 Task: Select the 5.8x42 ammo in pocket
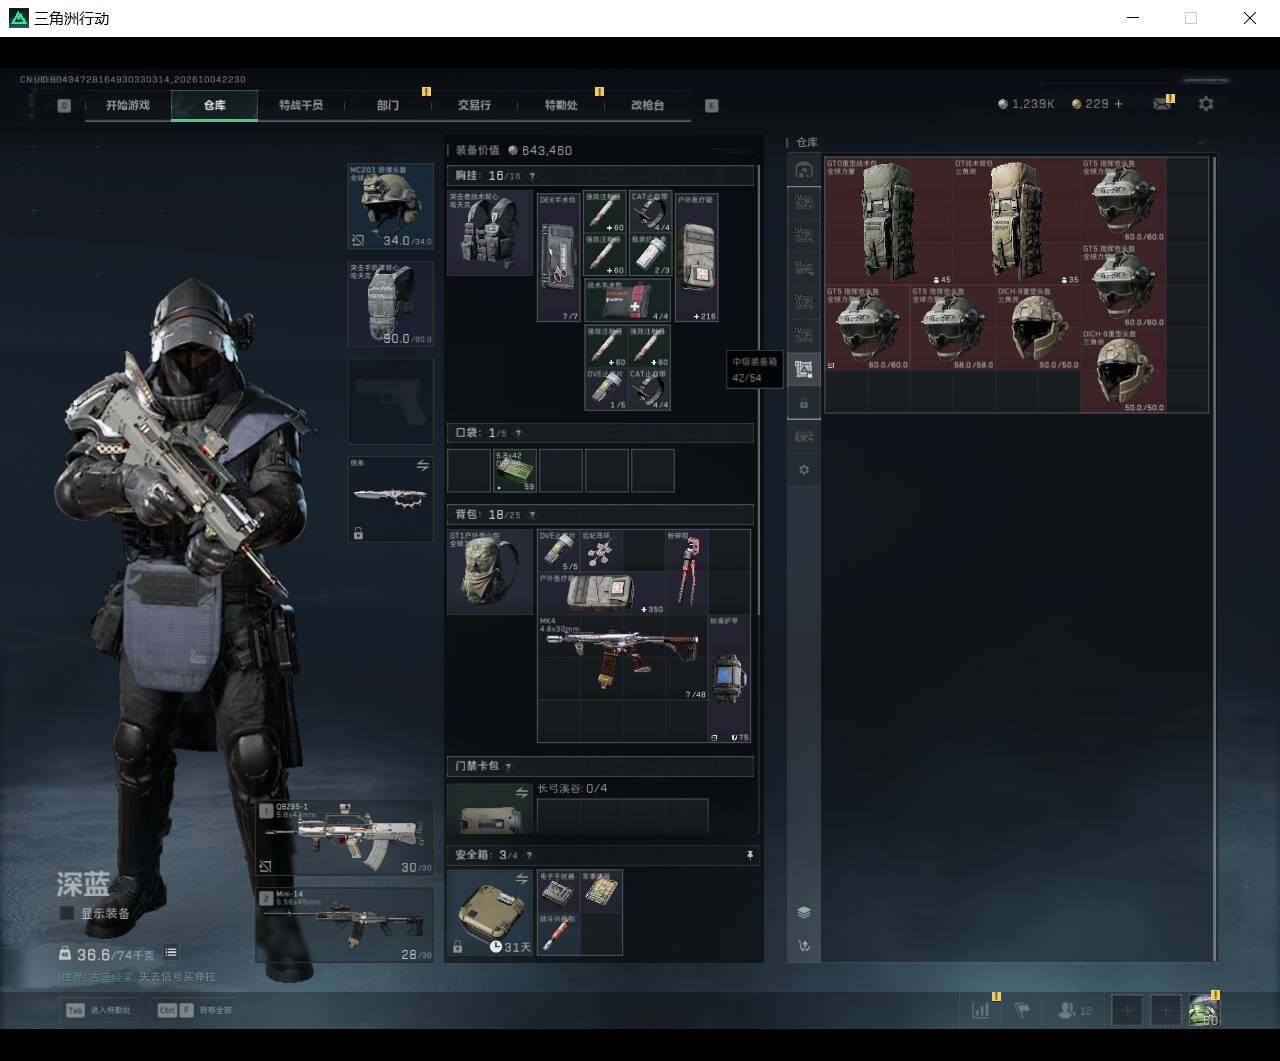tap(516, 471)
